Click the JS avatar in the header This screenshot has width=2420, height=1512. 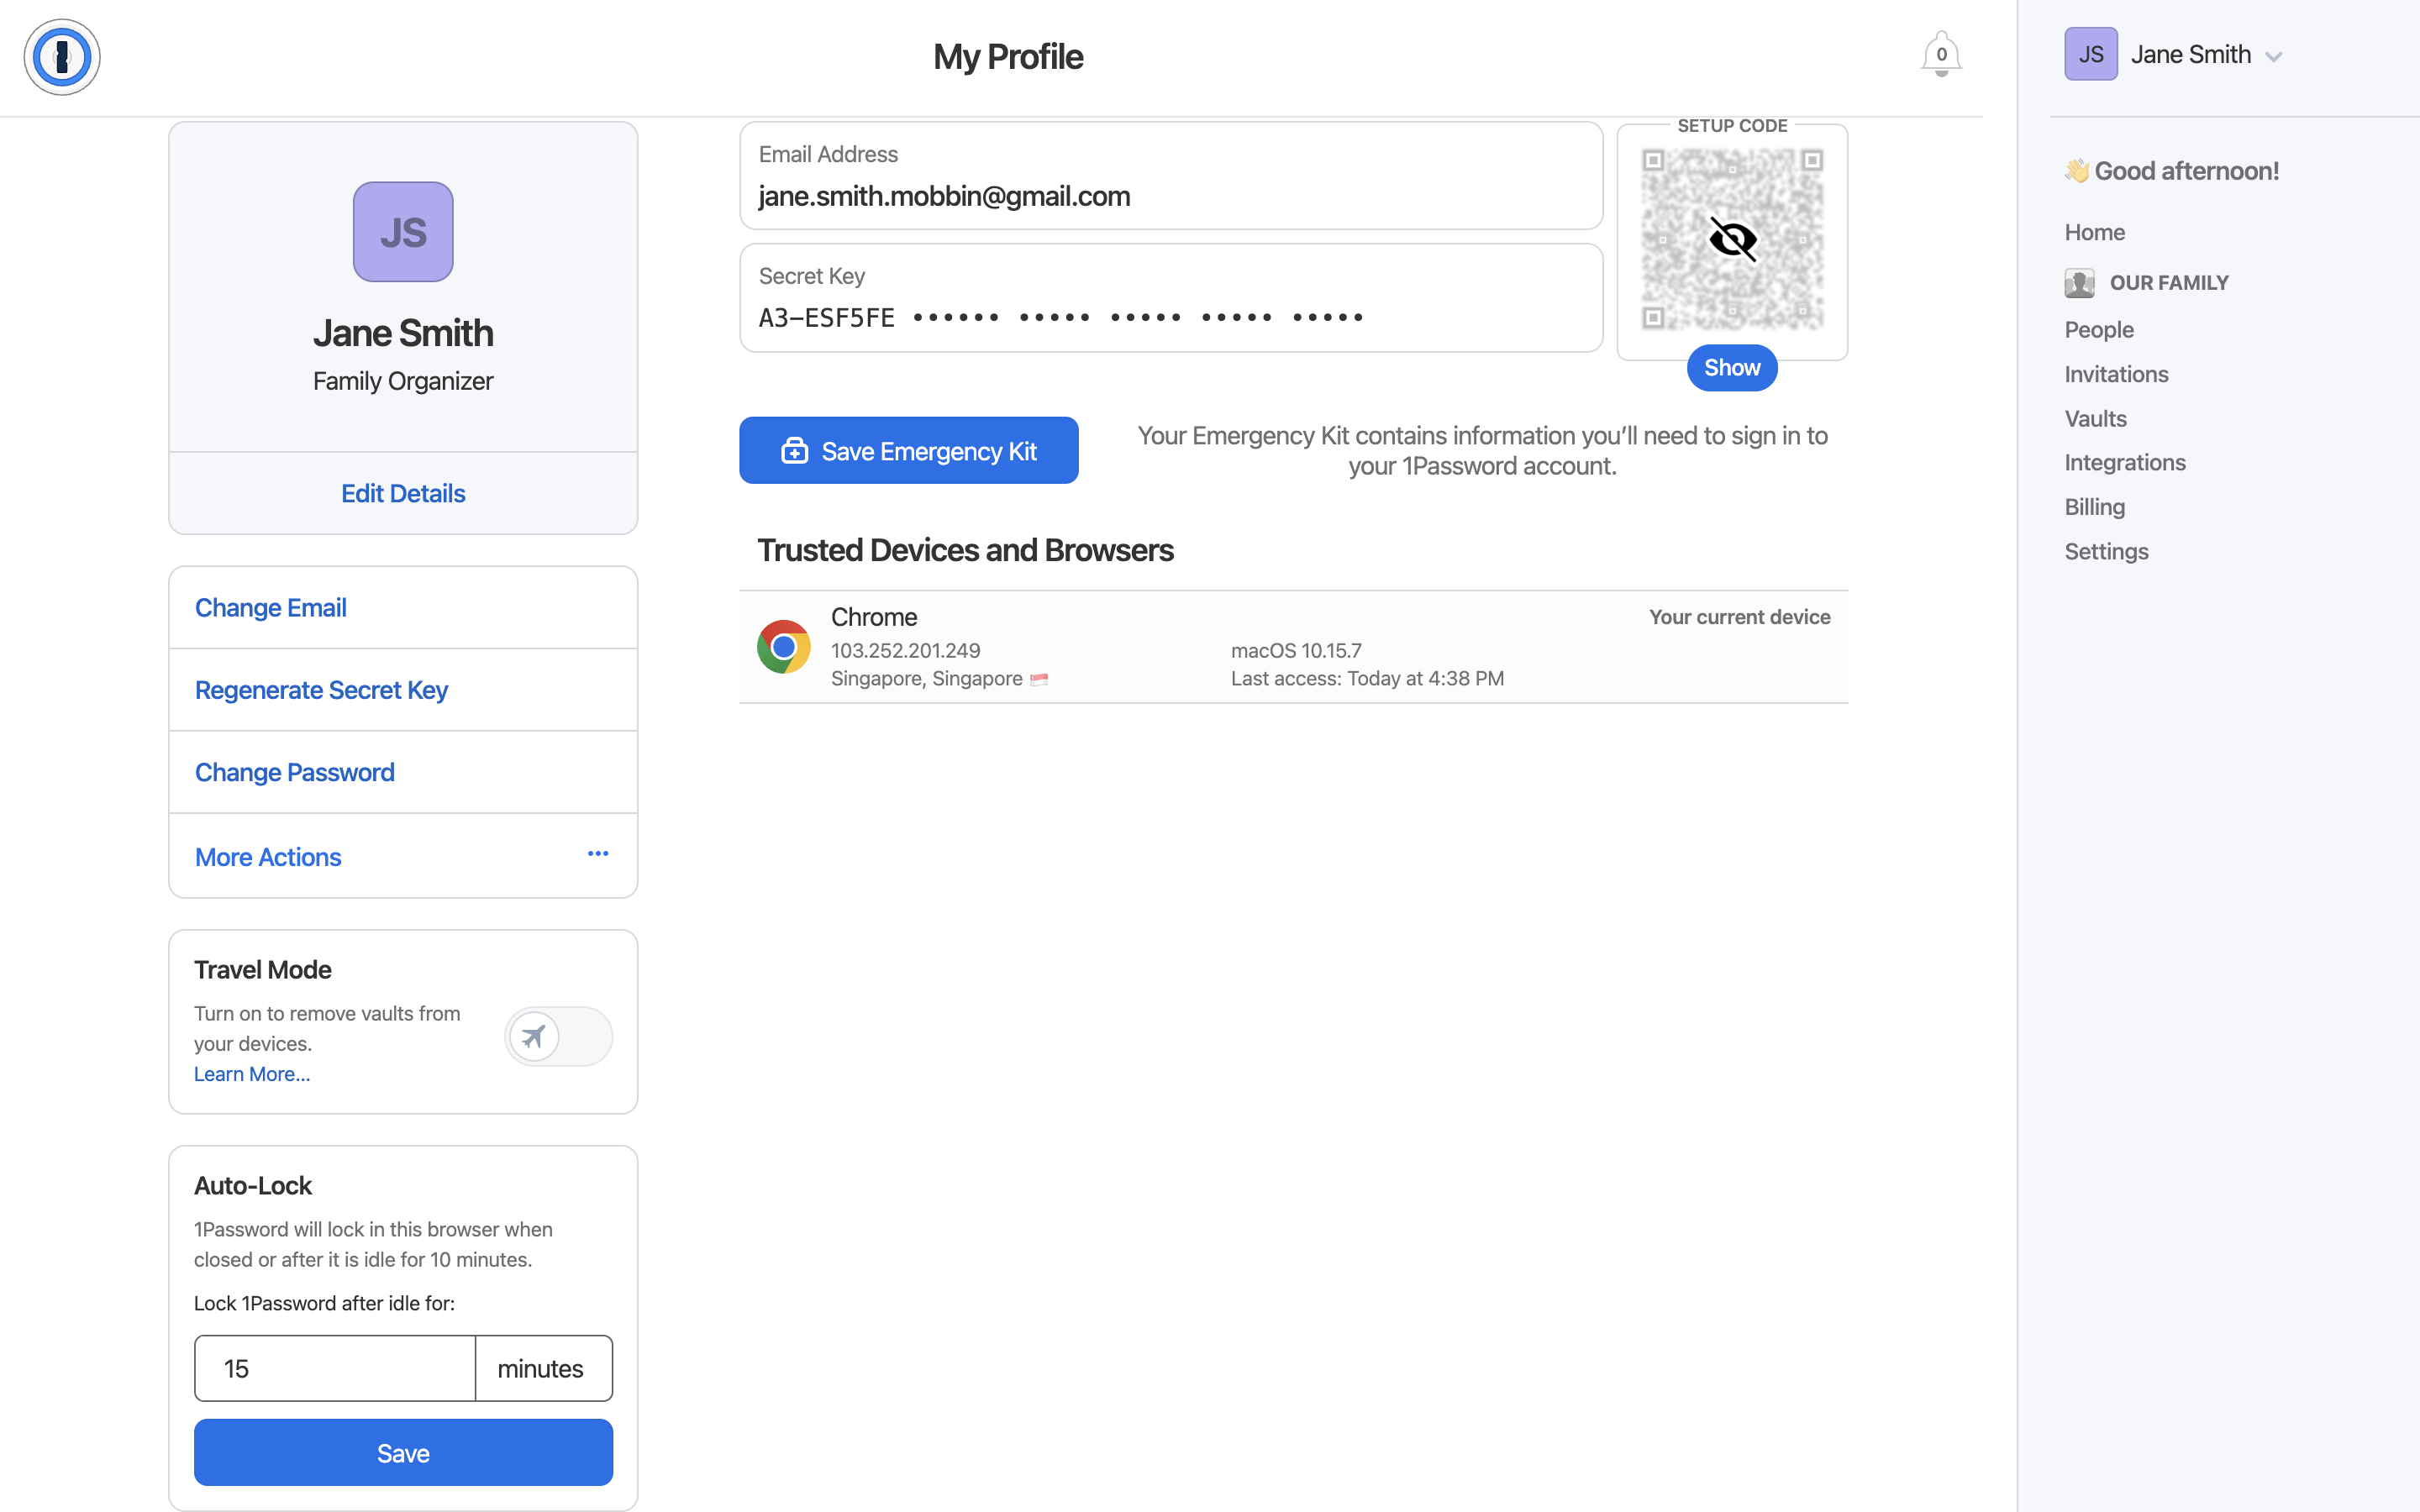click(x=2090, y=54)
